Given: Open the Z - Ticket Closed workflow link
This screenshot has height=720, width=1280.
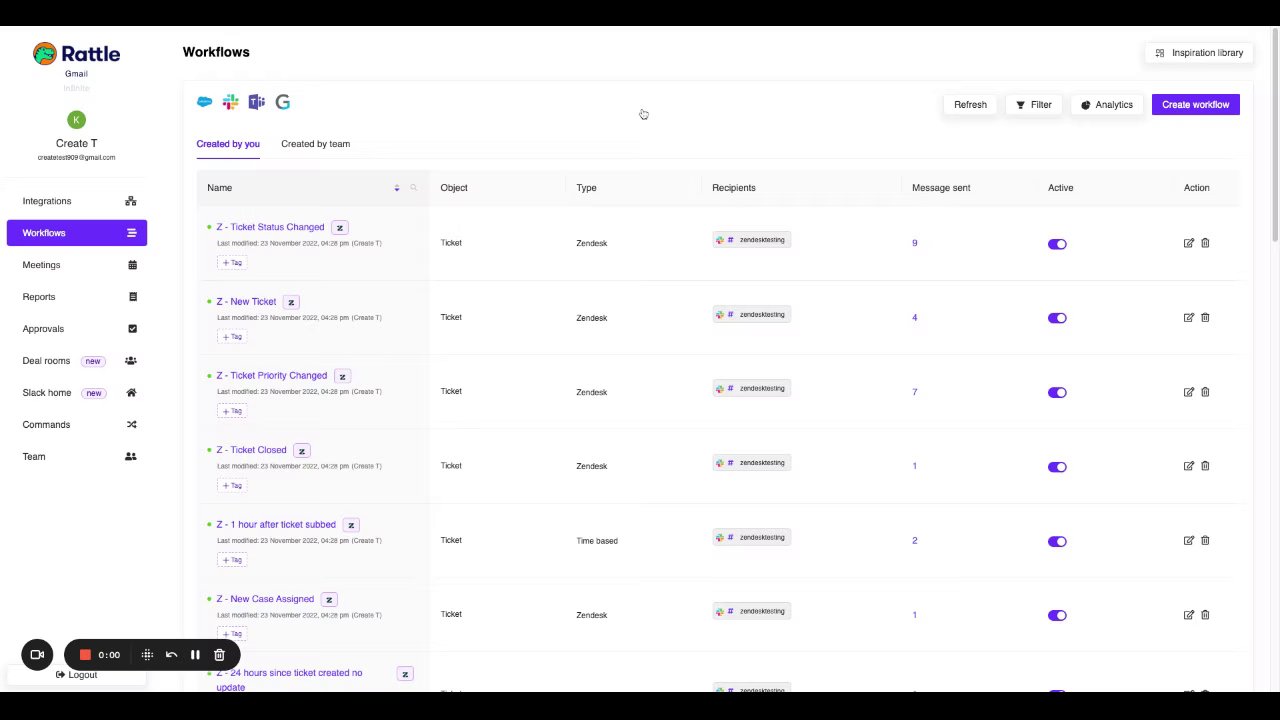Looking at the screenshot, I should (251, 450).
